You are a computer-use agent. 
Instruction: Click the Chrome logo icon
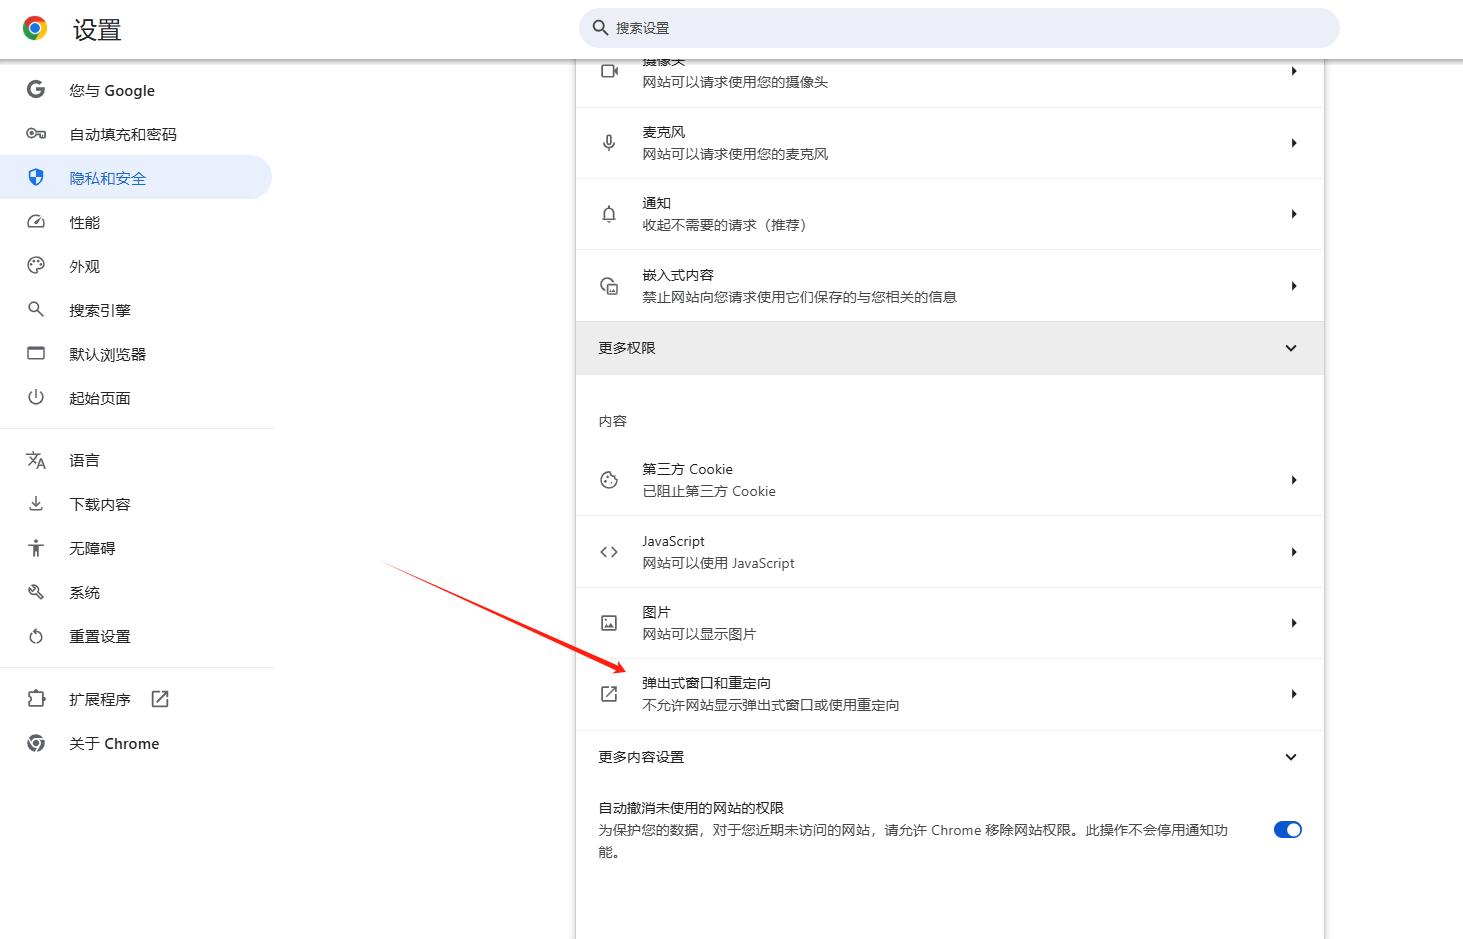[35, 29]
